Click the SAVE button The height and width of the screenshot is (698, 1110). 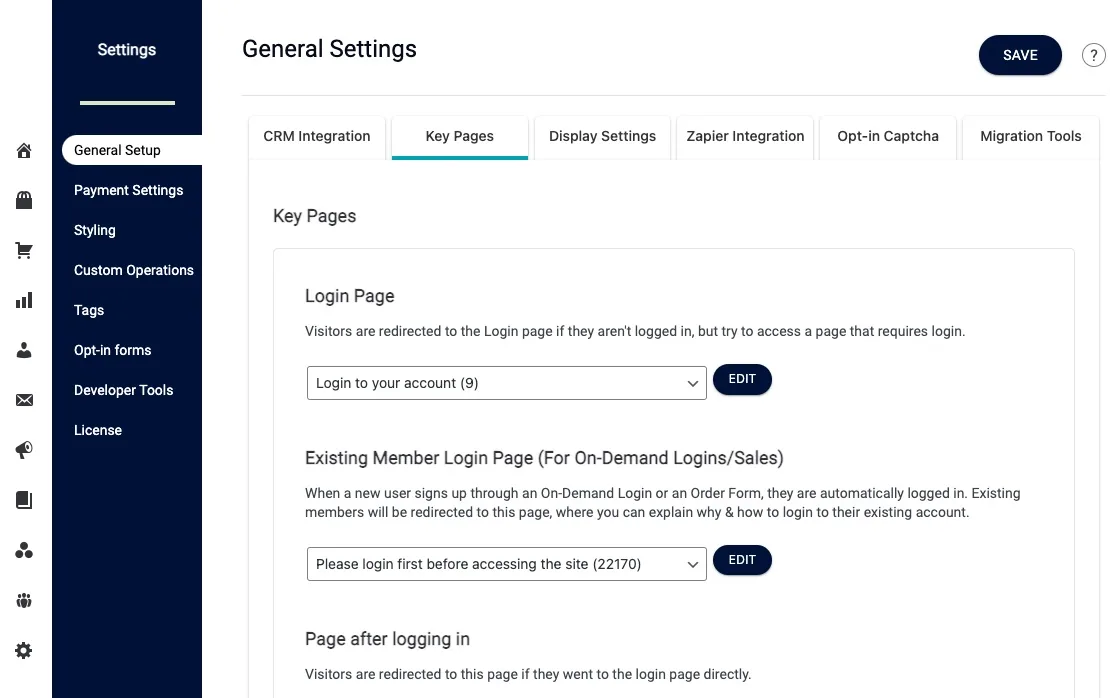click(1020, 55)
